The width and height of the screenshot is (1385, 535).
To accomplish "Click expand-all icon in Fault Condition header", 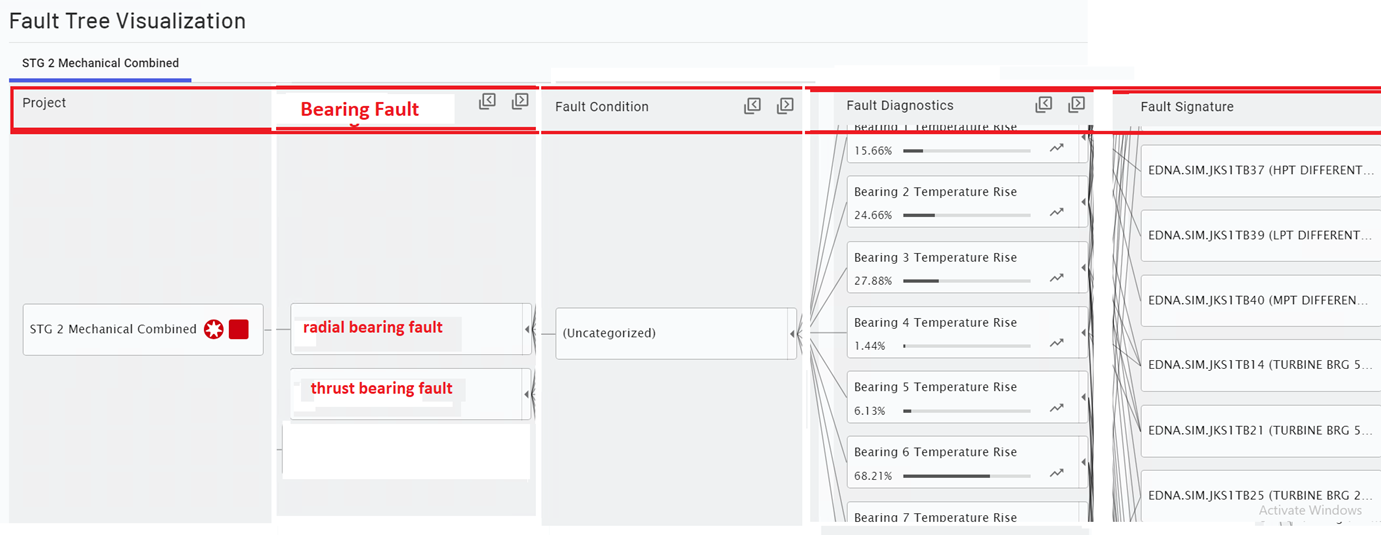I will click(786, 106).
